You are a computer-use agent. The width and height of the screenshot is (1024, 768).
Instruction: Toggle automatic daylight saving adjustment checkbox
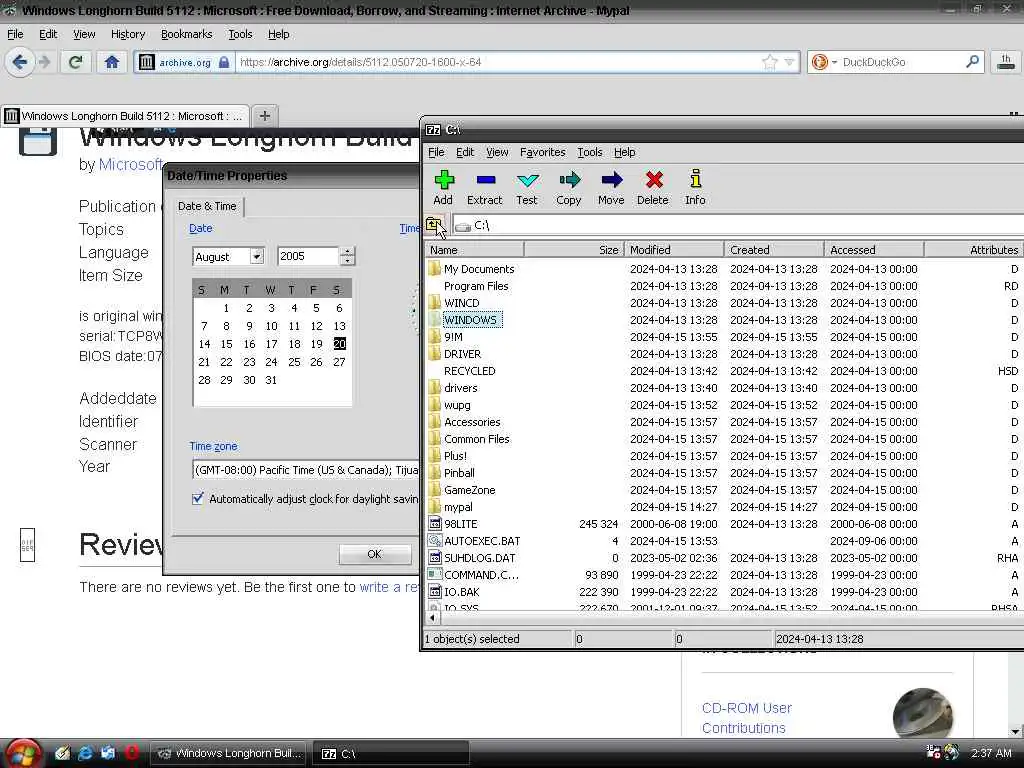[198, 499]
